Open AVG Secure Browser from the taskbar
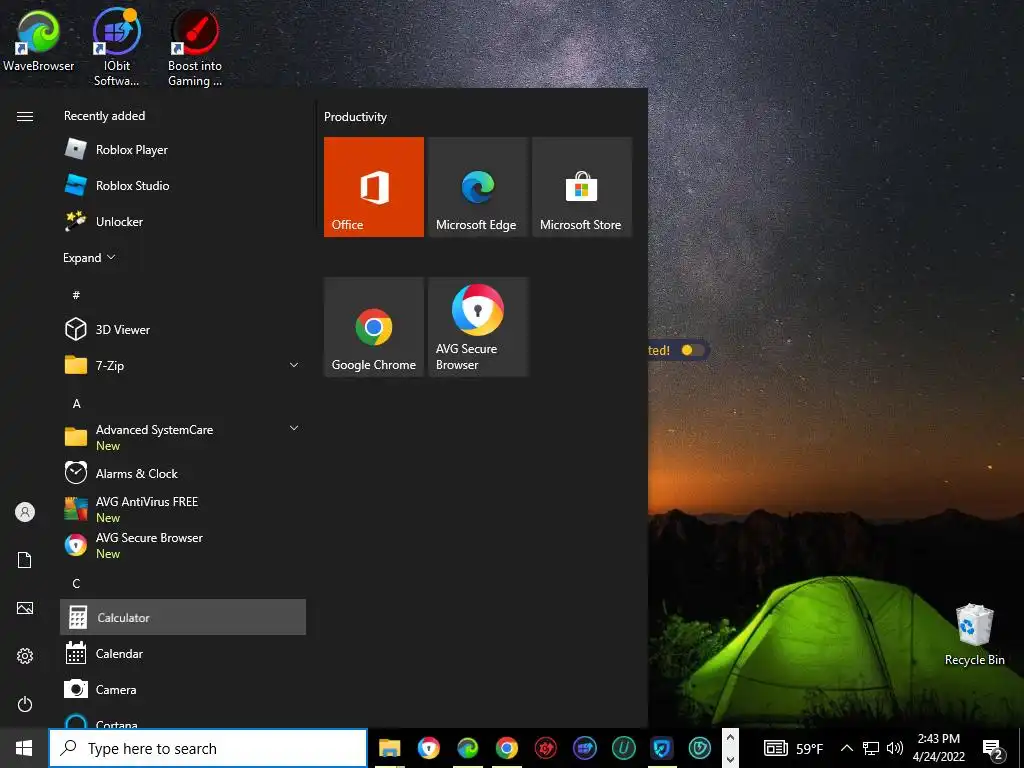This screenshot has height=768, width=1024. click(x=428, y=748)
